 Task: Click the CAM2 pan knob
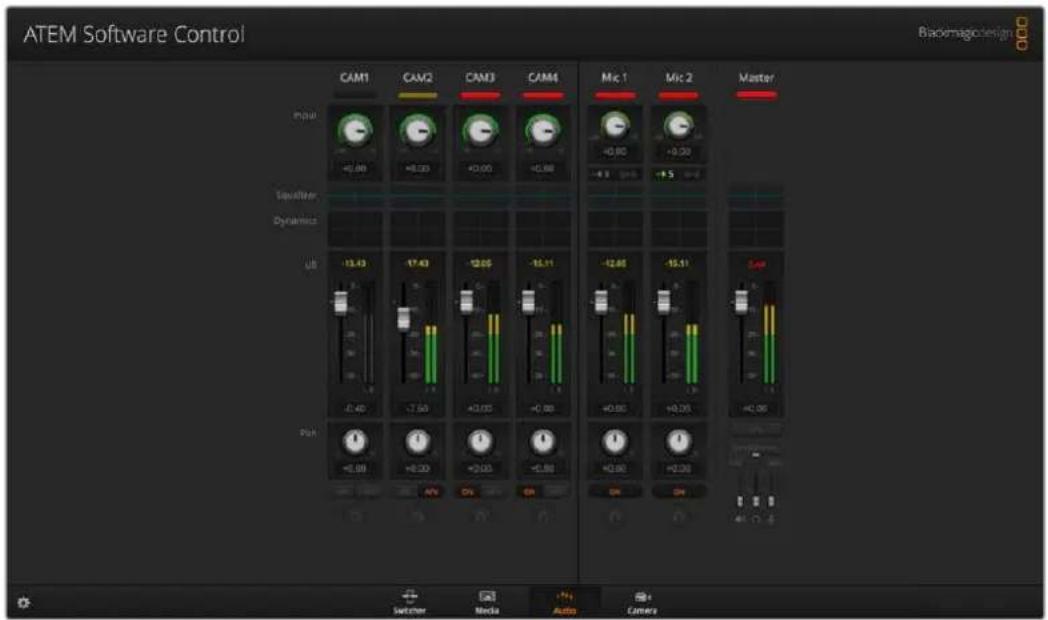click(418, 442)
